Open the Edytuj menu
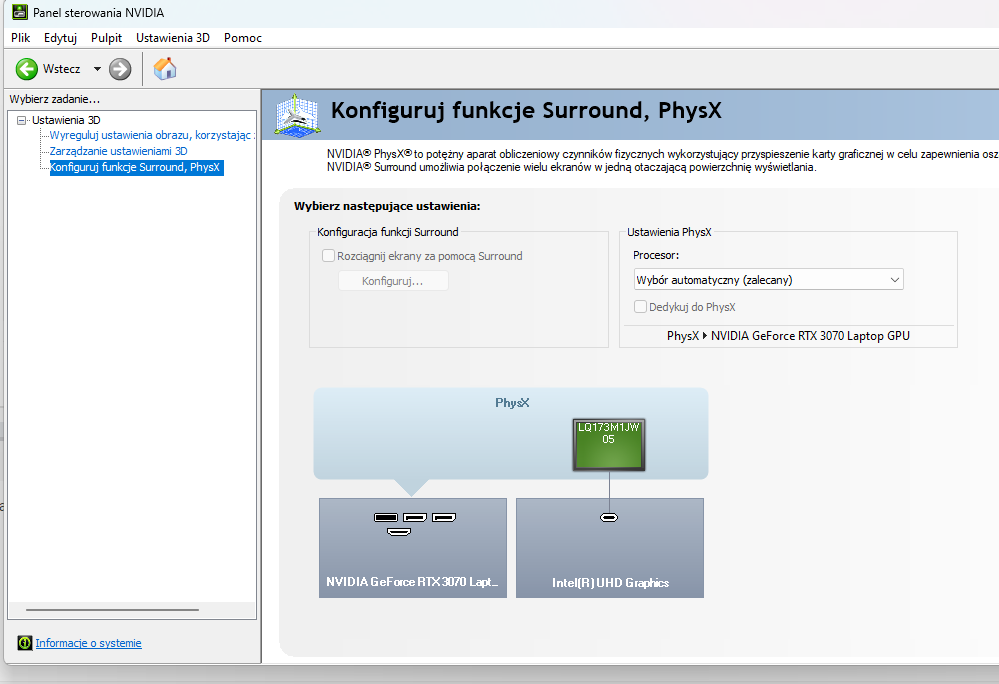 point(61,38)
